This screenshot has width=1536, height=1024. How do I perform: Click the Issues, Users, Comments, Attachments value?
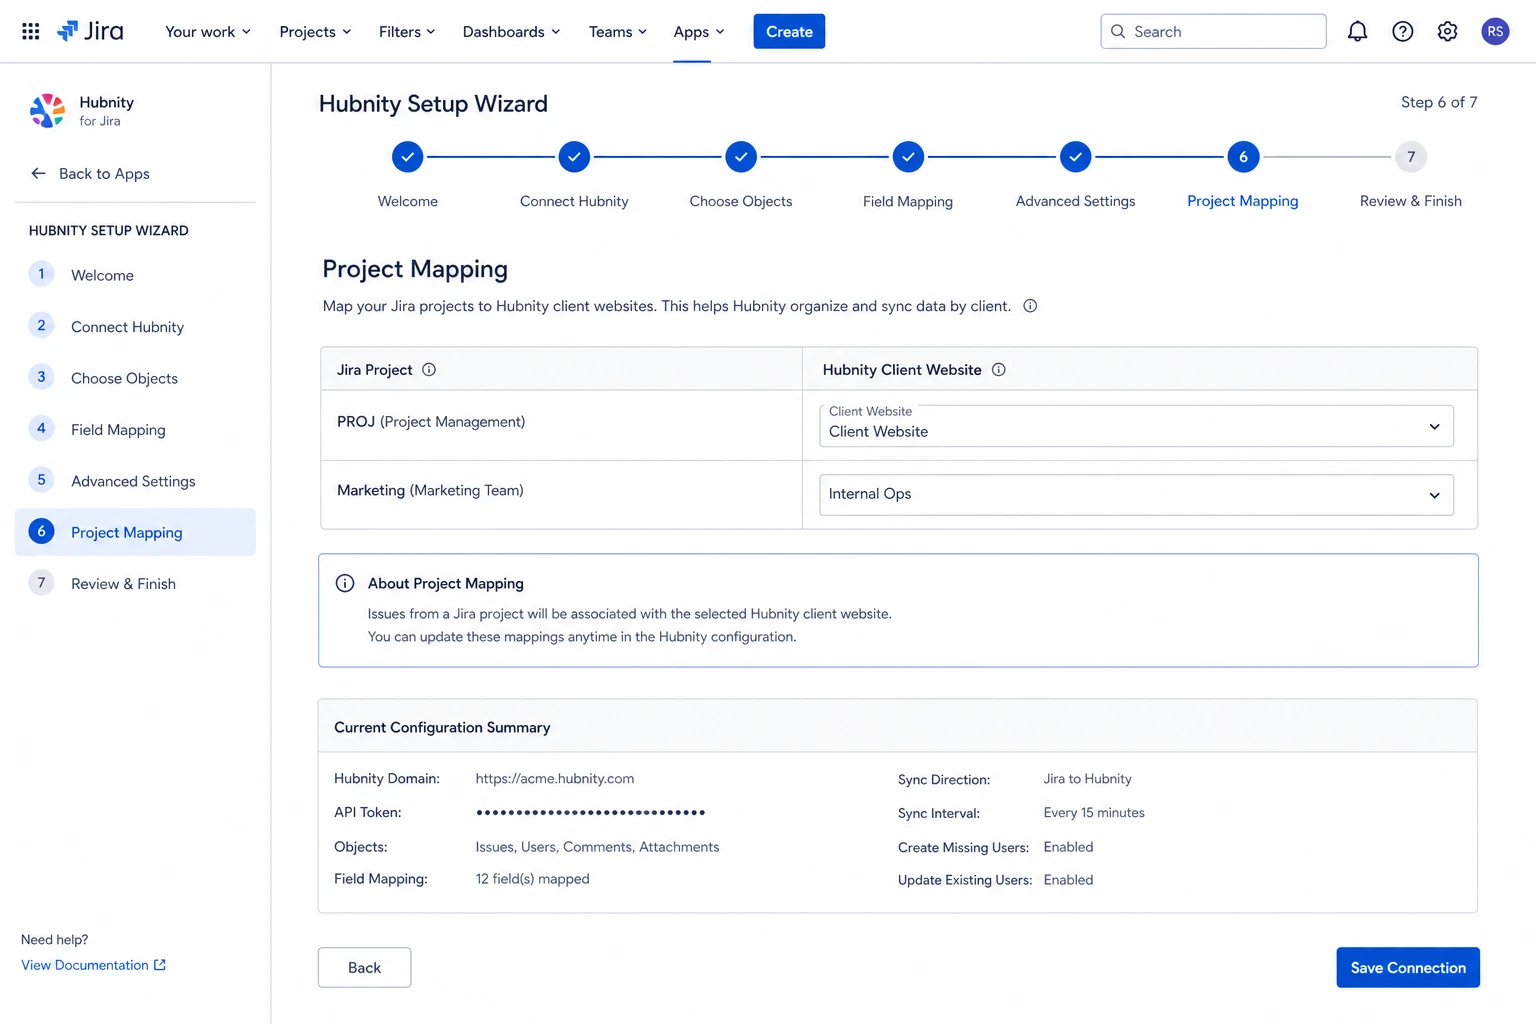[x=597, y=847]
